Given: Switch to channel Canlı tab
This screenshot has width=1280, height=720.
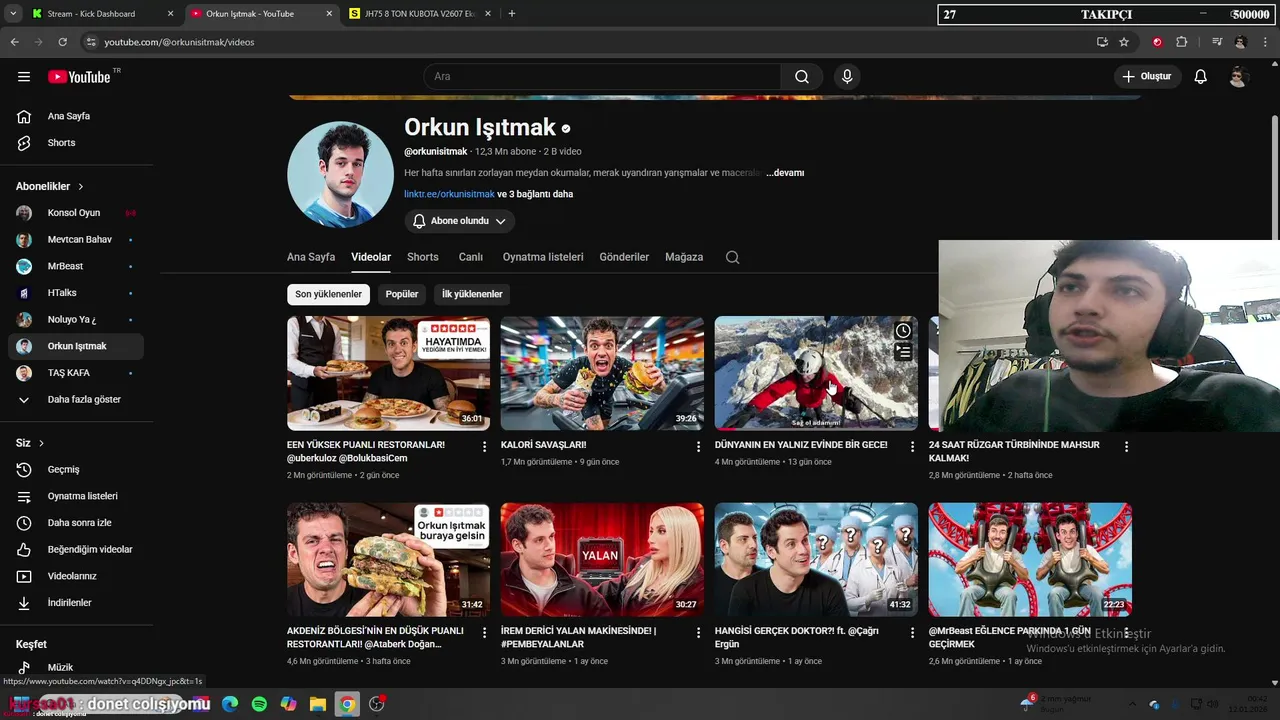Looking at the screenshot, I should (471, 257).
